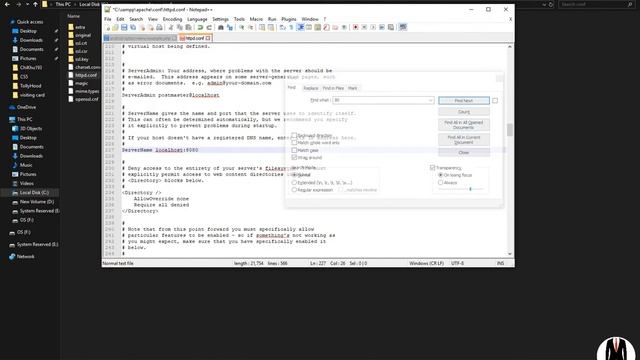
Task: Click the Cut toolbar icon
Action: [171, 27]
